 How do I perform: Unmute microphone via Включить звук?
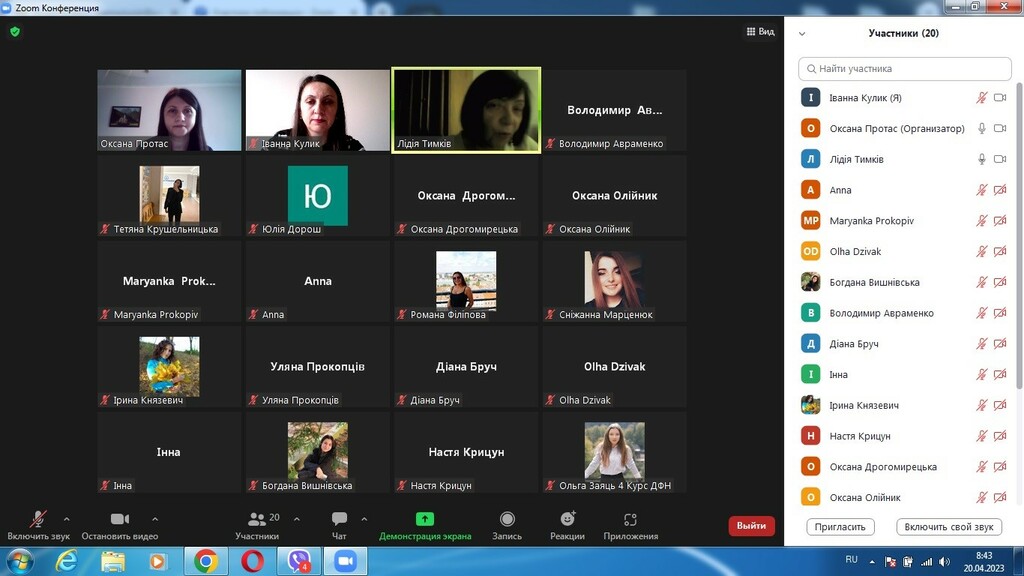pyautogui.click(x=38, y=526)
